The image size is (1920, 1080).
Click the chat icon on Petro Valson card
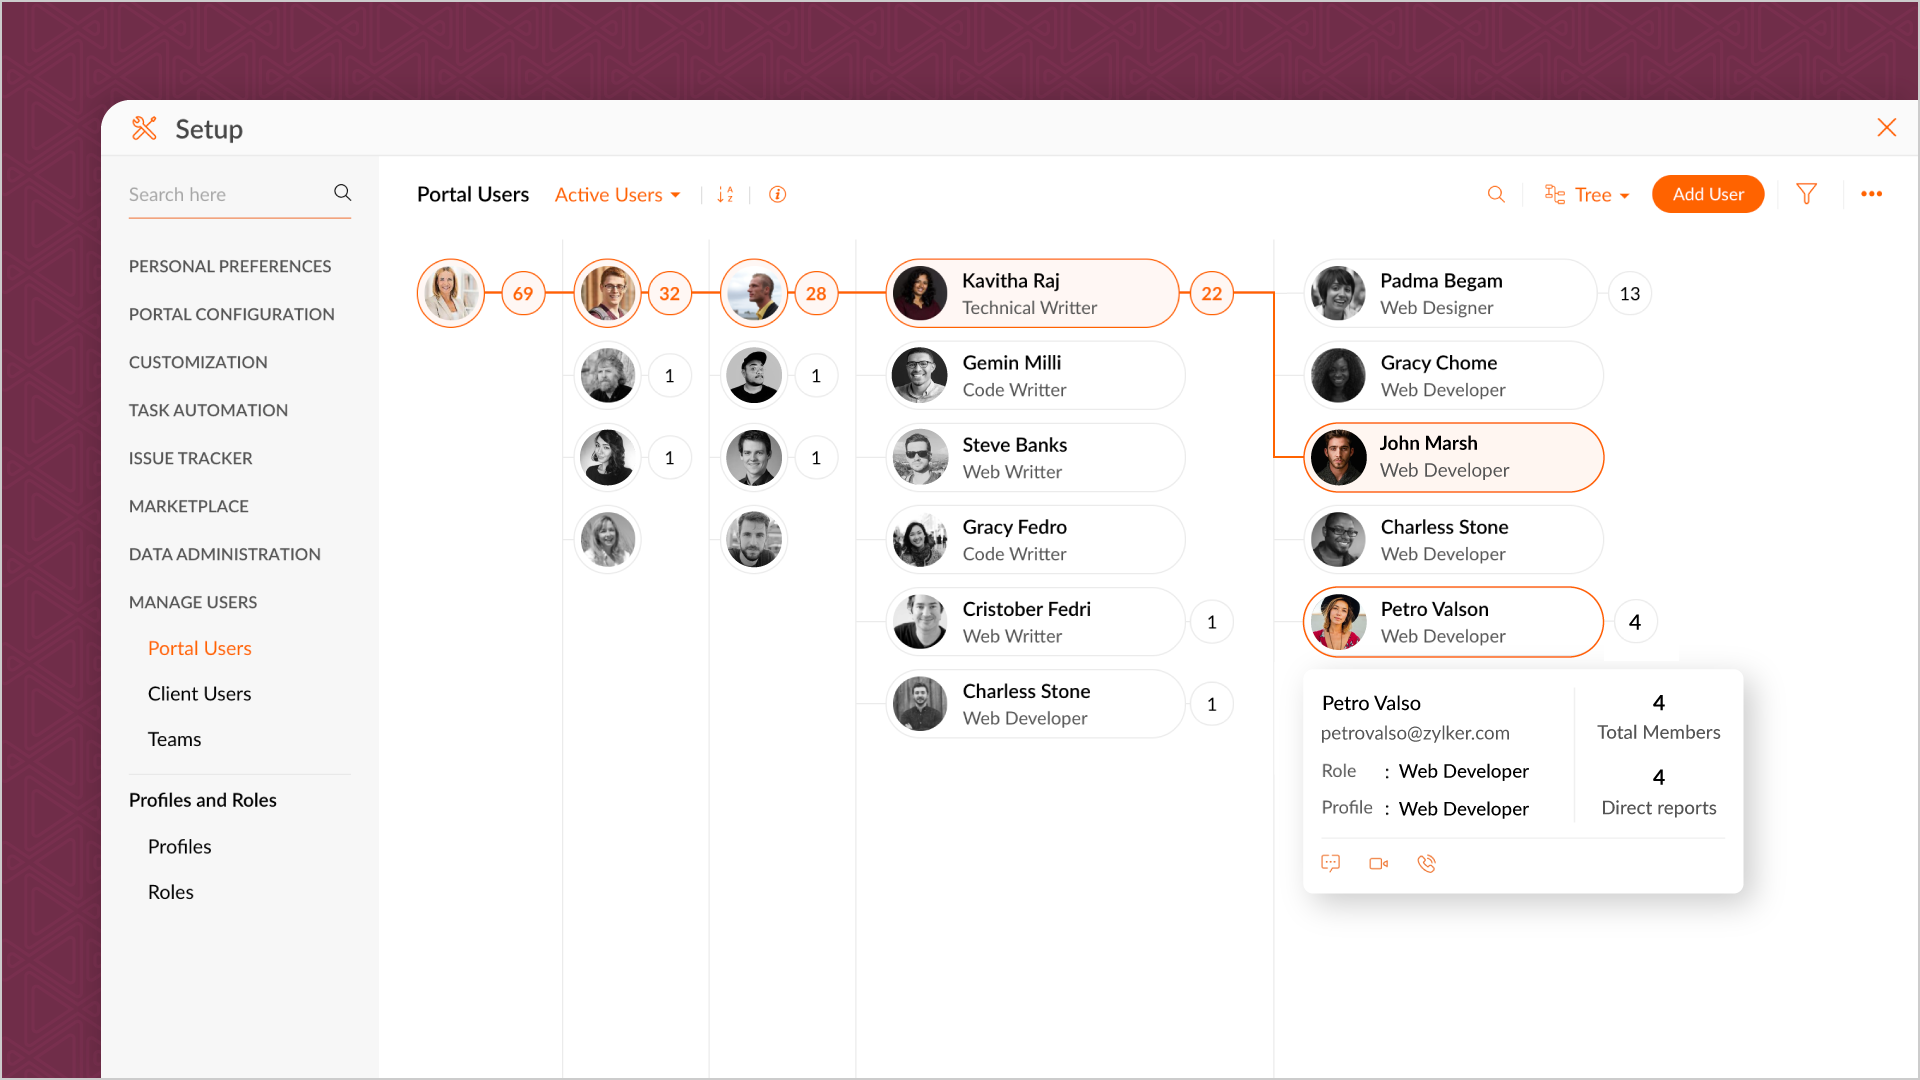[x=1331, y=862]
